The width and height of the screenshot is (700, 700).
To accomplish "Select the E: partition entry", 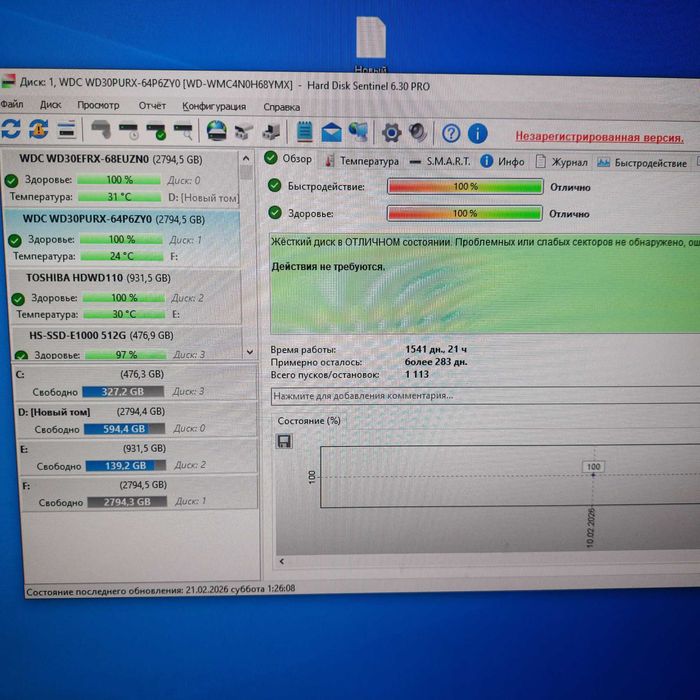I will tap(138, 456).
